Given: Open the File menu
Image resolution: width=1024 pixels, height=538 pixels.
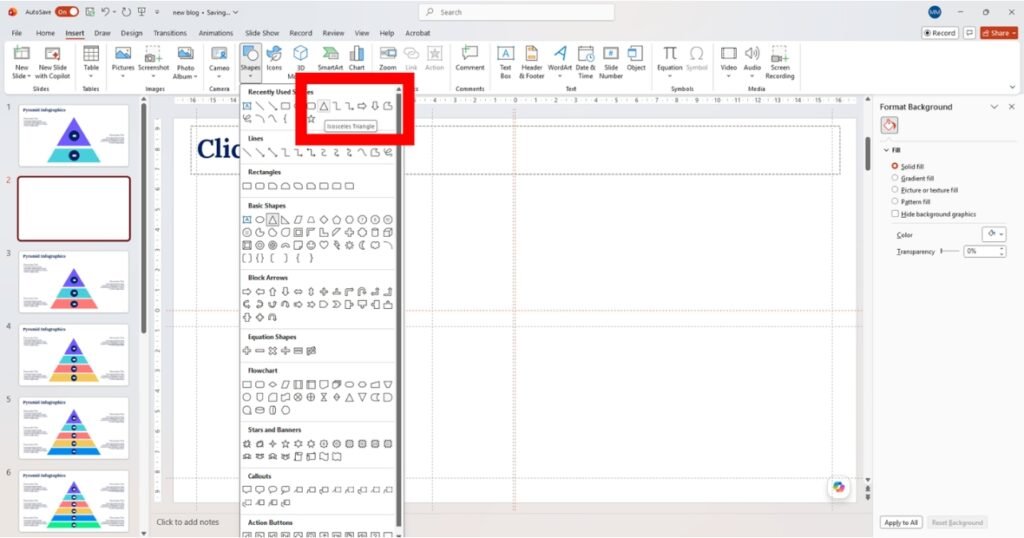Looking at the screenshot, I should (x=17, y=33).
